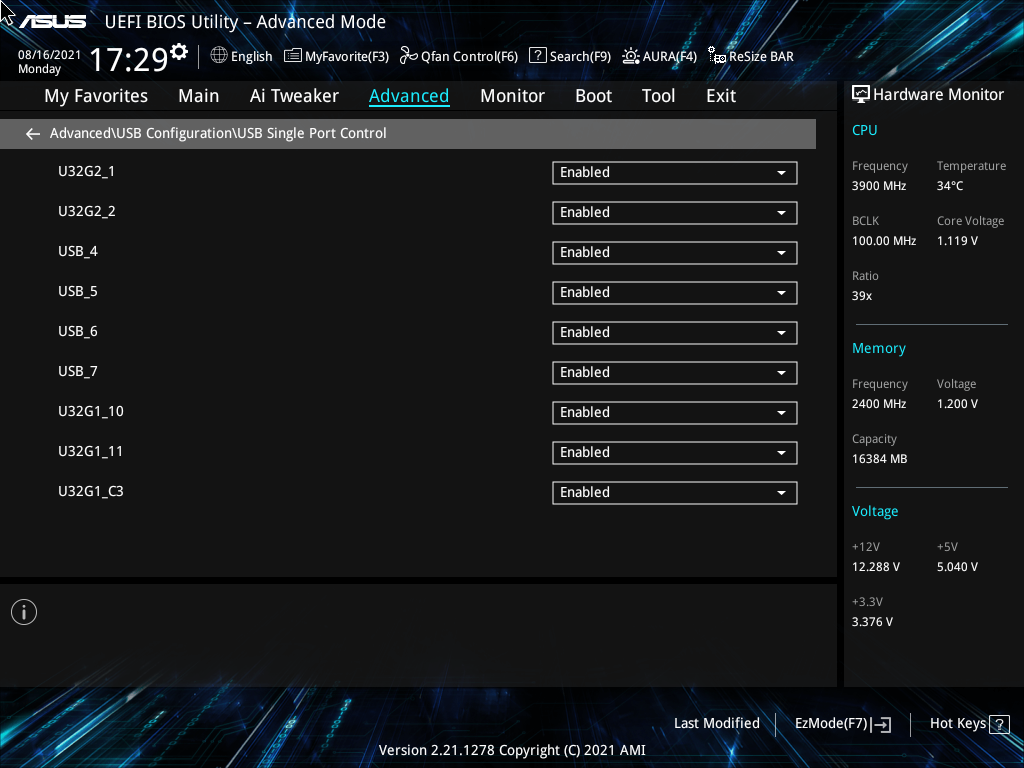The width and height of the screenshot is (1024, 768).
Task: Select the USB_5 port label
Action: pyautogui.click(x=78, y=291)
